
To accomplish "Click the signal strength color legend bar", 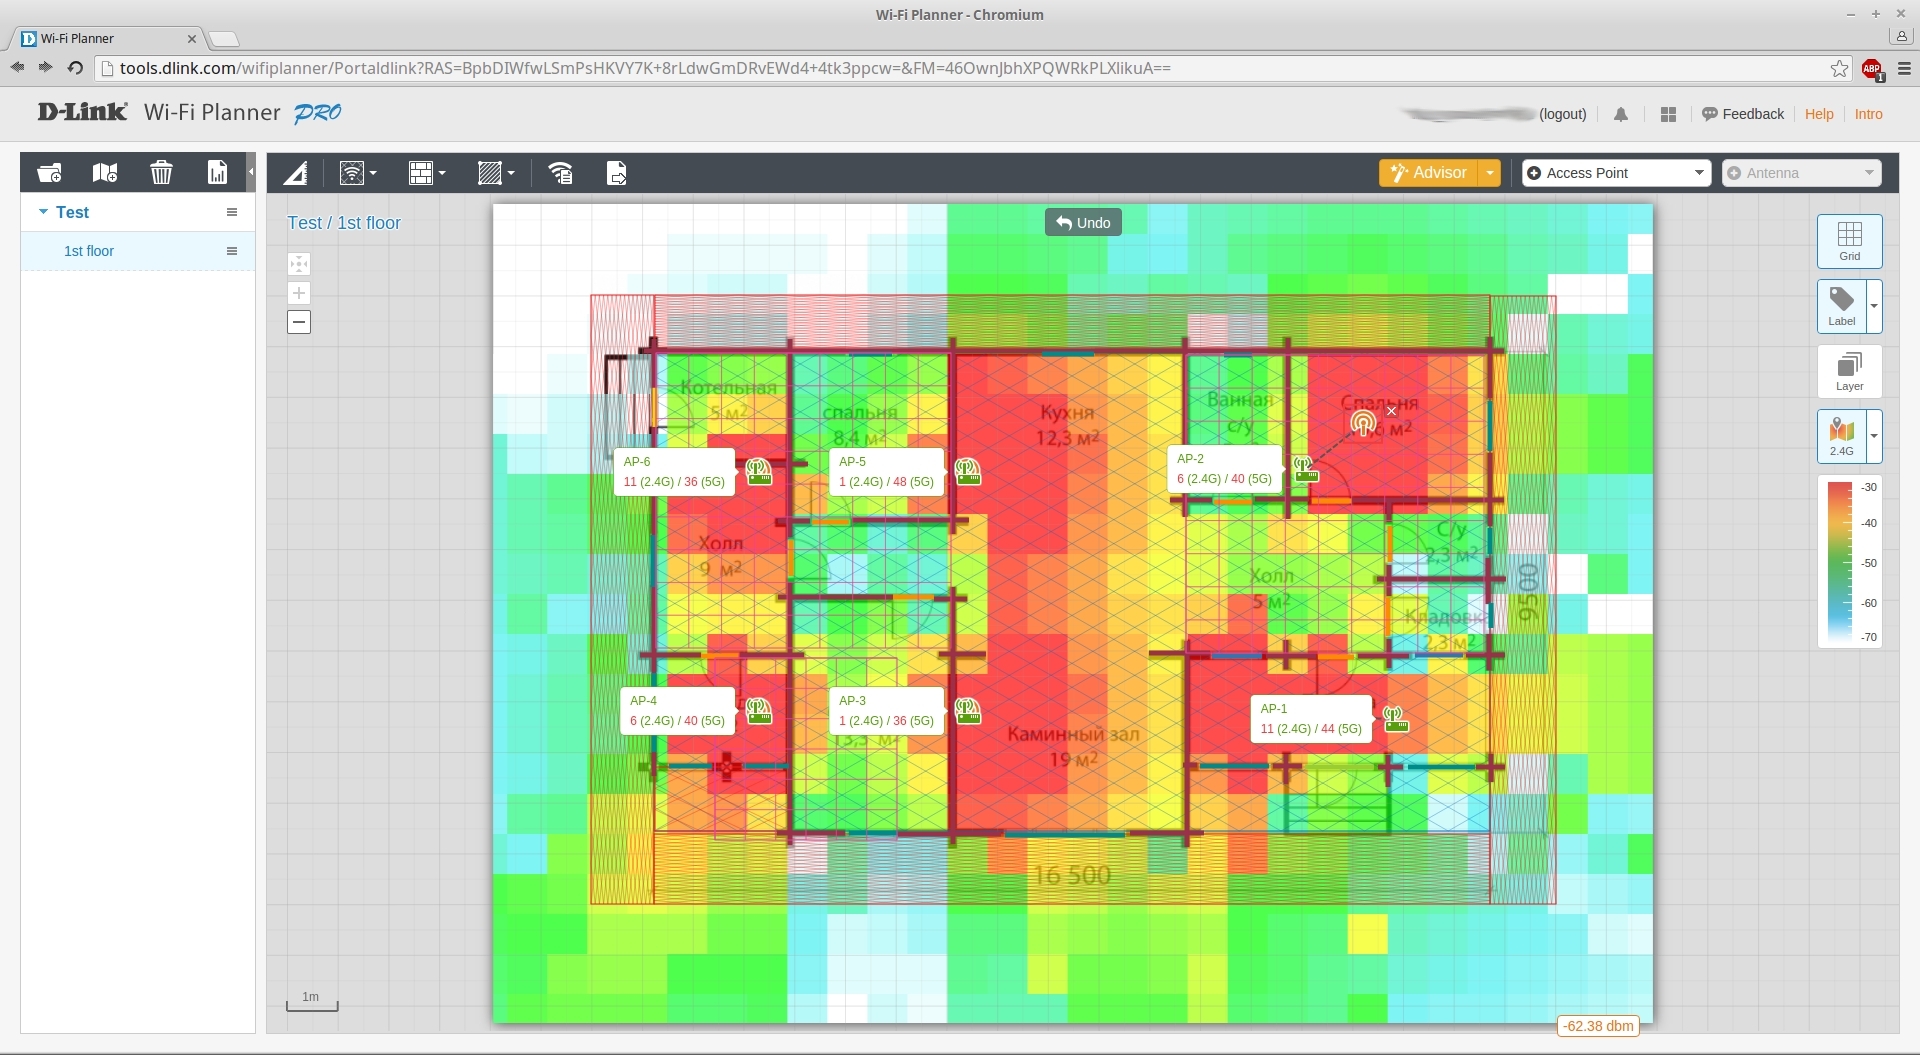I will 1839,562.
